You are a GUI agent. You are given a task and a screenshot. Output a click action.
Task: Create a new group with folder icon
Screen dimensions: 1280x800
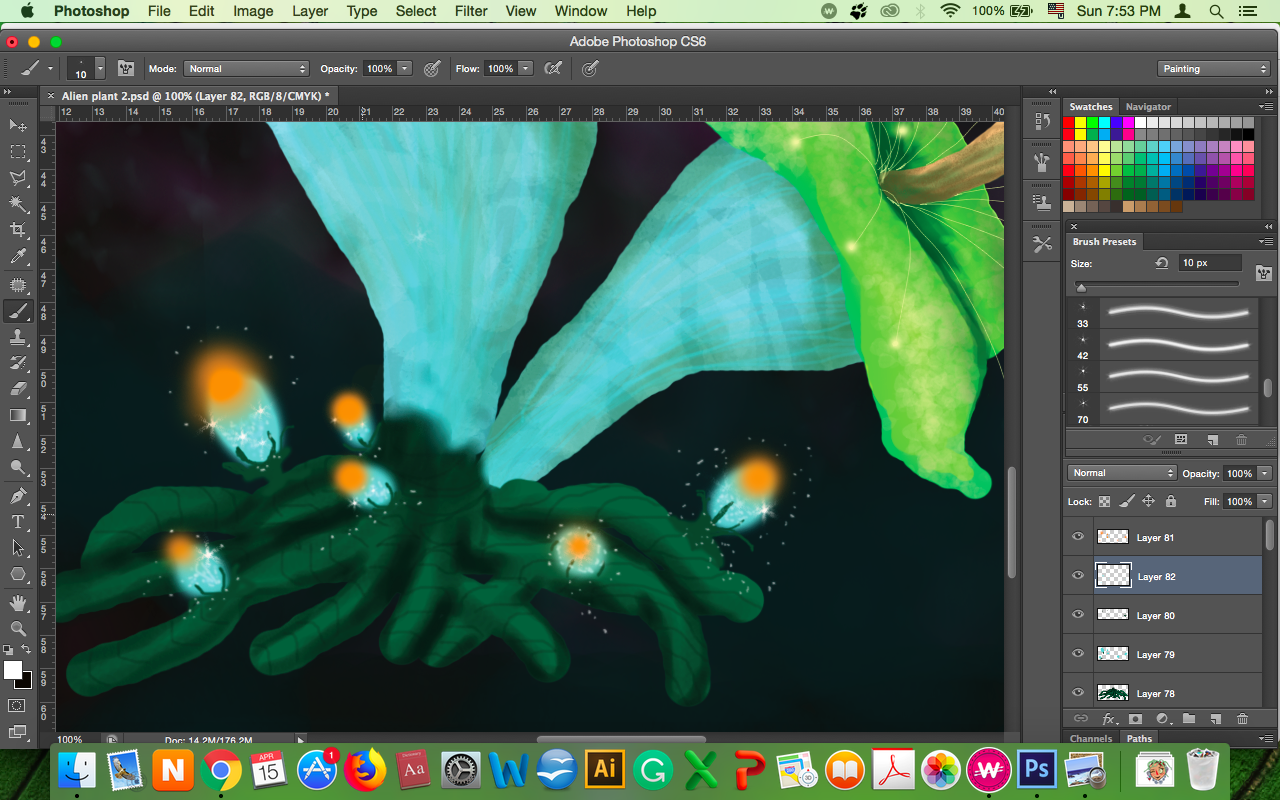click(x=1189, y=718)
